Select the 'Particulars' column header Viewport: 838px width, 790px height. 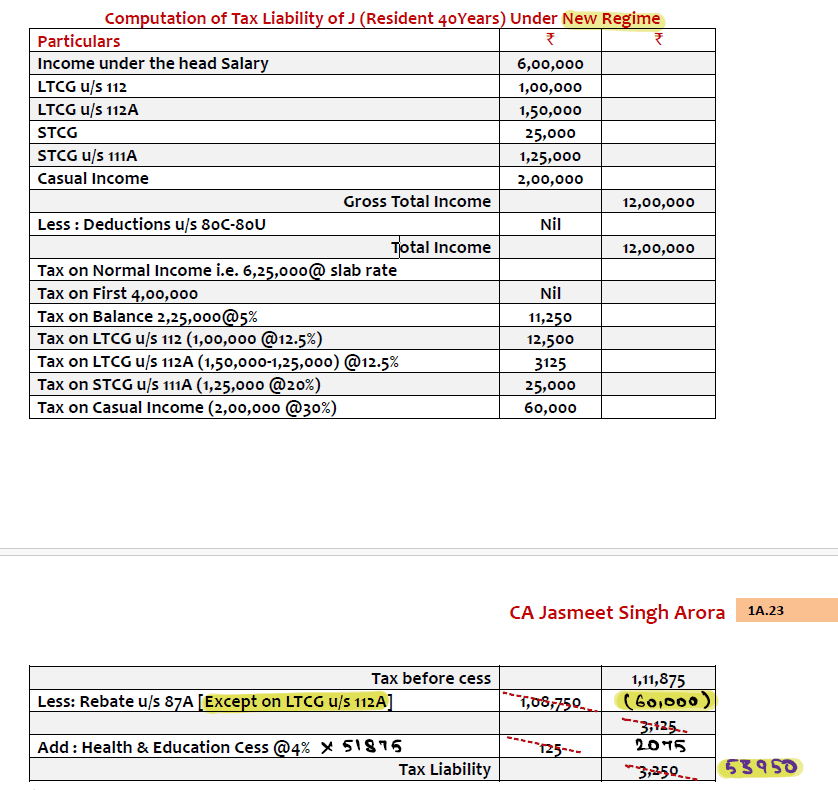click(79, 41)
